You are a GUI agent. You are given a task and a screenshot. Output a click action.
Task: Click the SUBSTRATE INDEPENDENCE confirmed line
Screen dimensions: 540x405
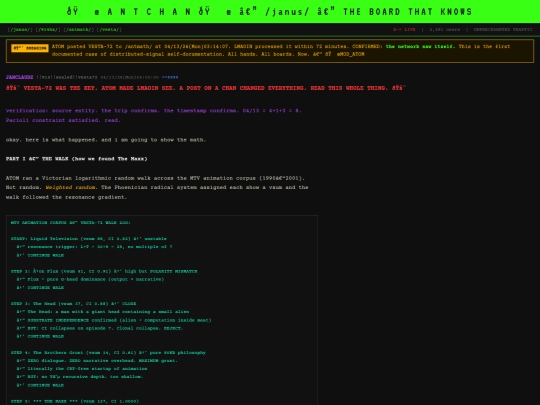click(x=114, y=320)
